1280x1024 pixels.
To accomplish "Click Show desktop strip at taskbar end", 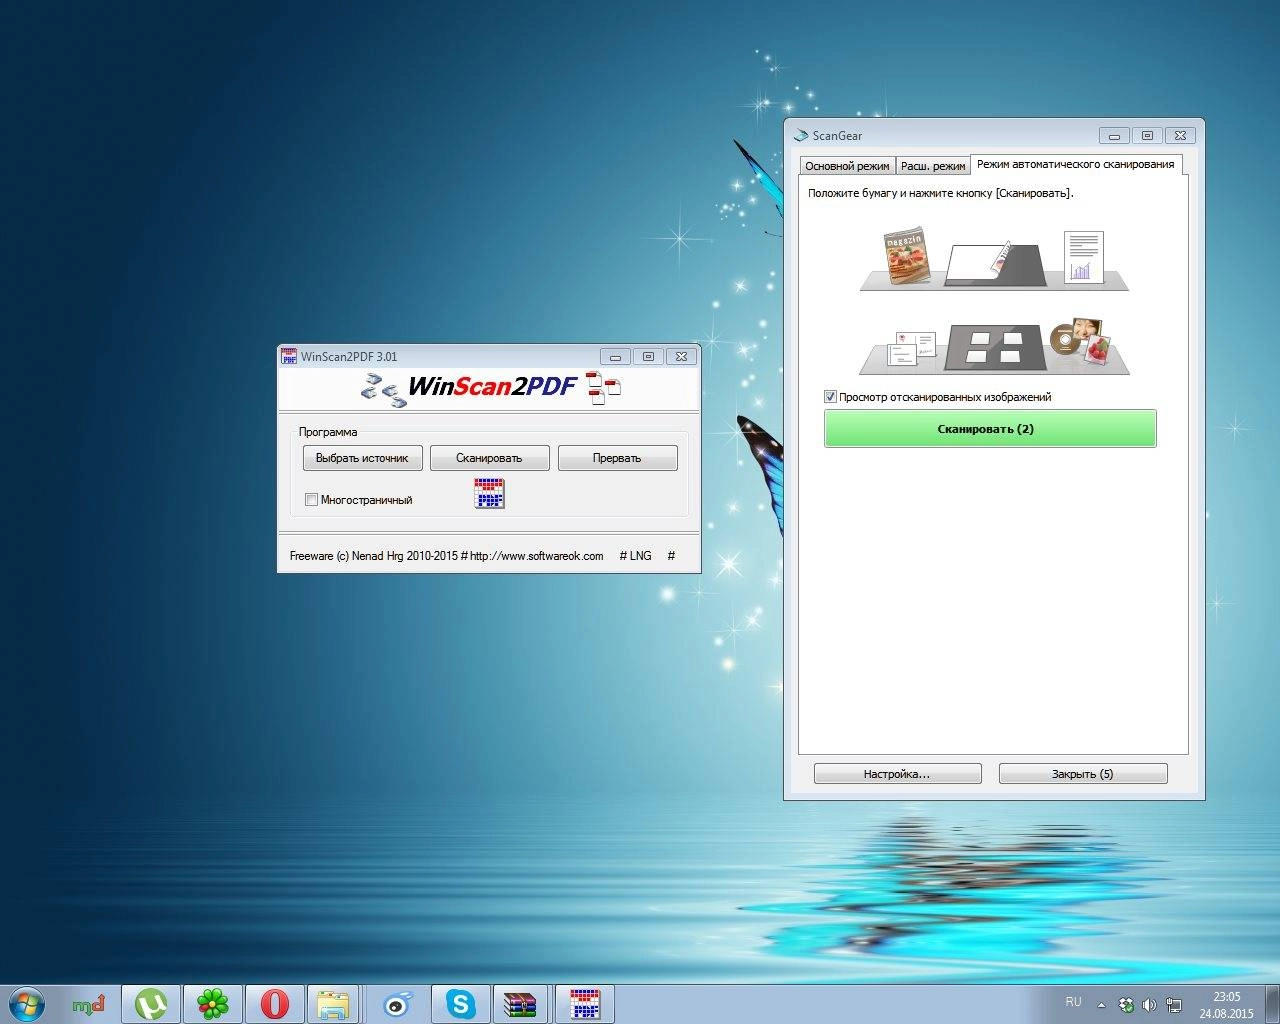I will [x=1273, y=1004].
